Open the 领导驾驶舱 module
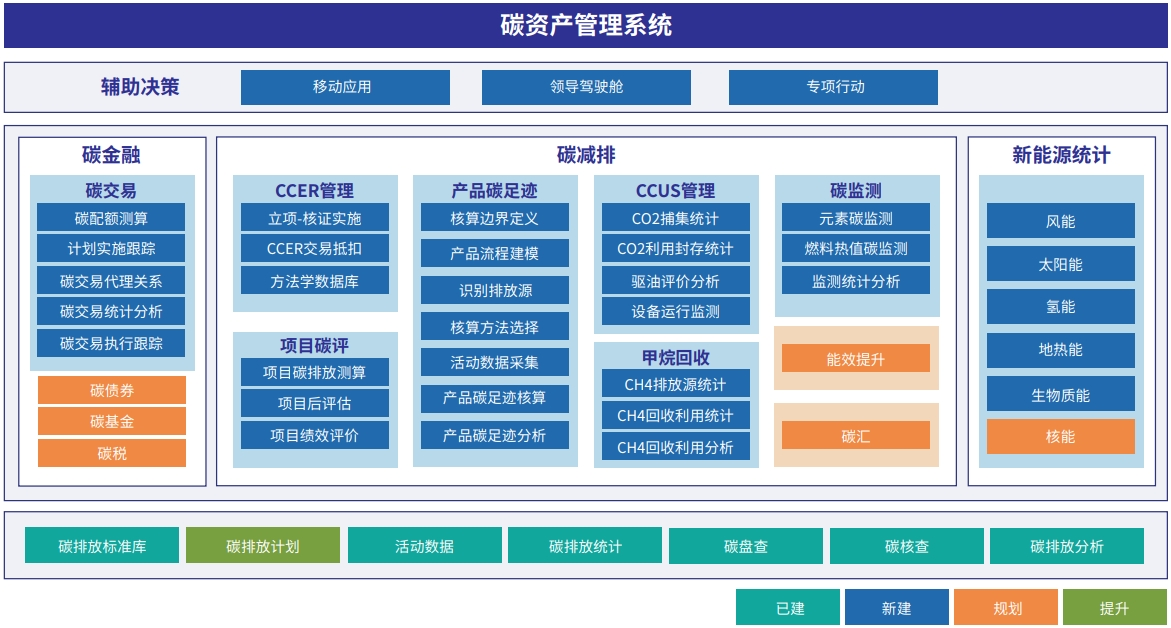Image resolution: width=1171 pixels, height=628 pixels. [586, 87]
